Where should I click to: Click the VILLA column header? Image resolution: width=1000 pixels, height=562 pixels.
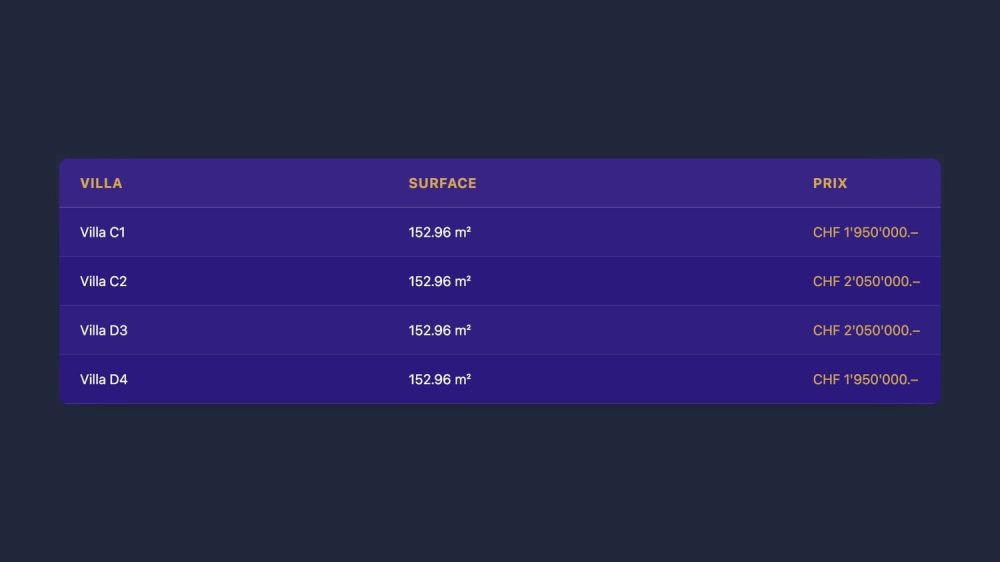(x=101, y=183)
